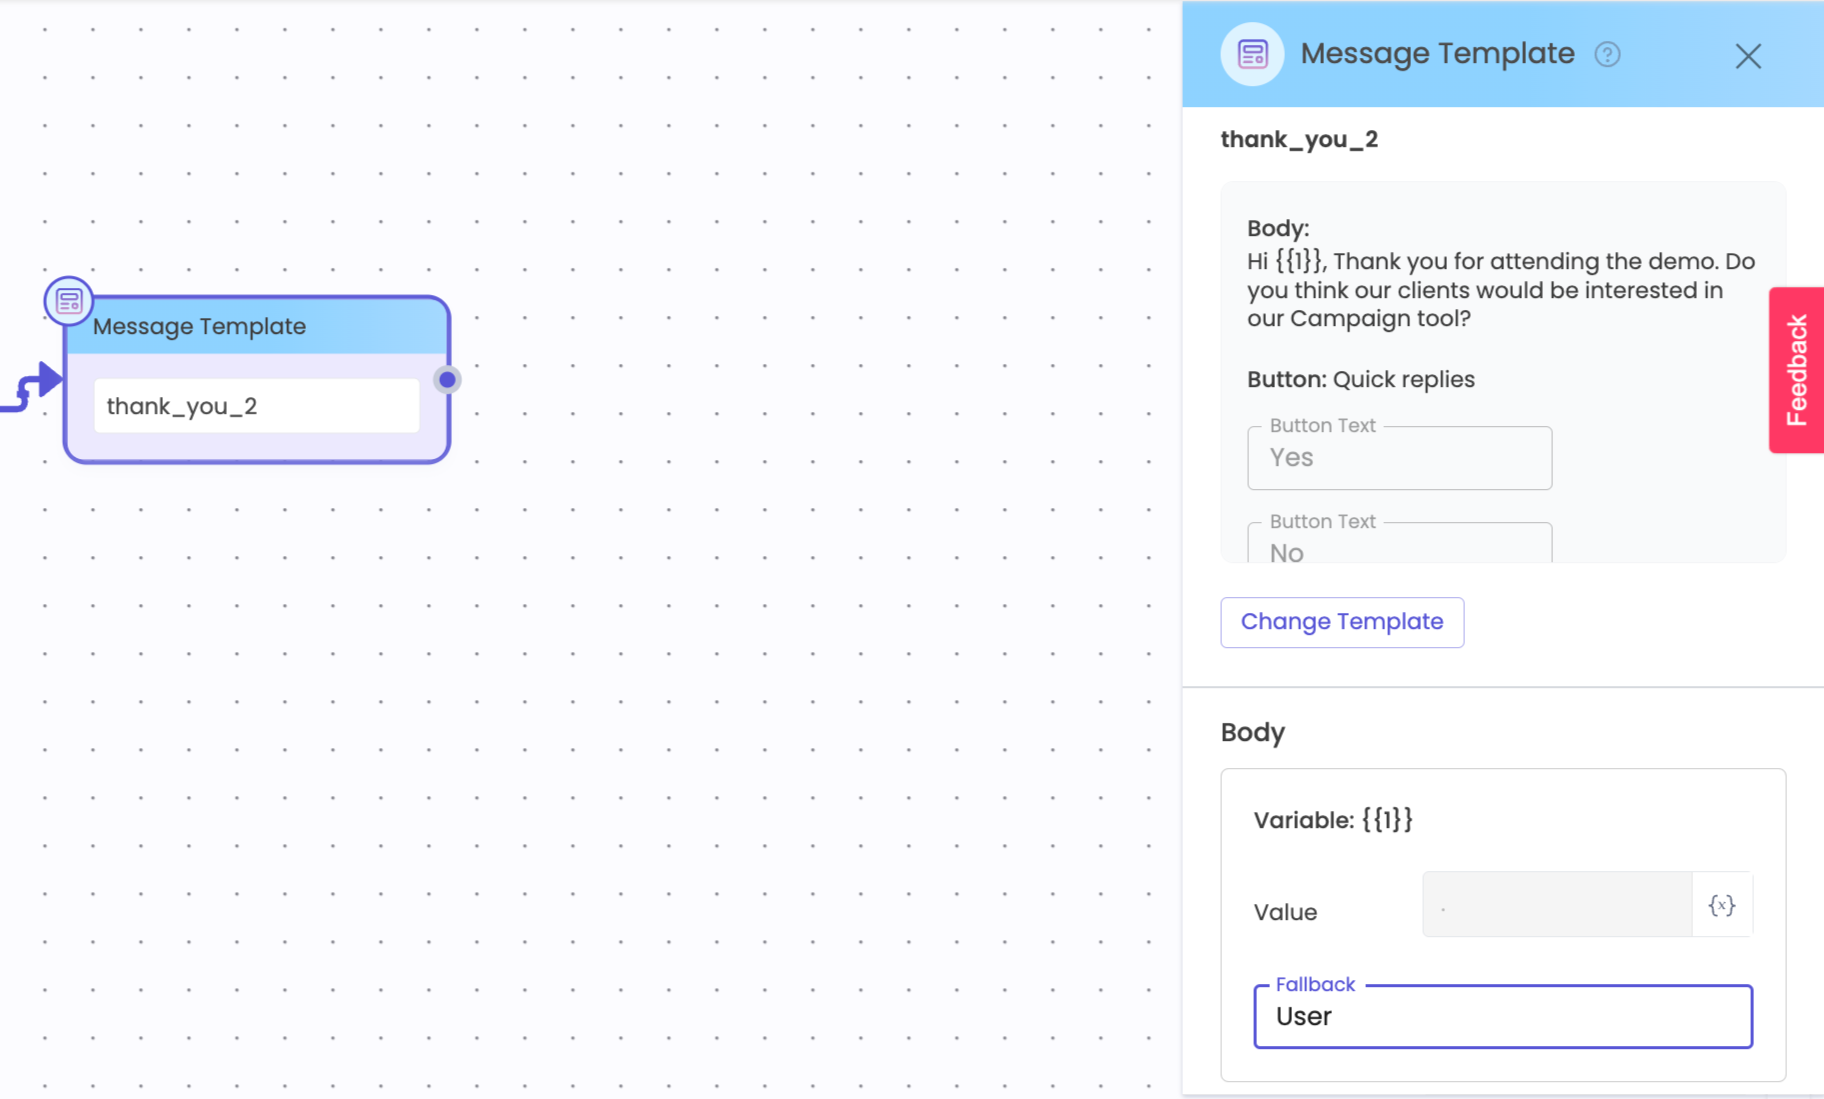The width and height of the screenshot is (1824, 1099).
Task: Click the Change Template button
Action: point(1342,622)
